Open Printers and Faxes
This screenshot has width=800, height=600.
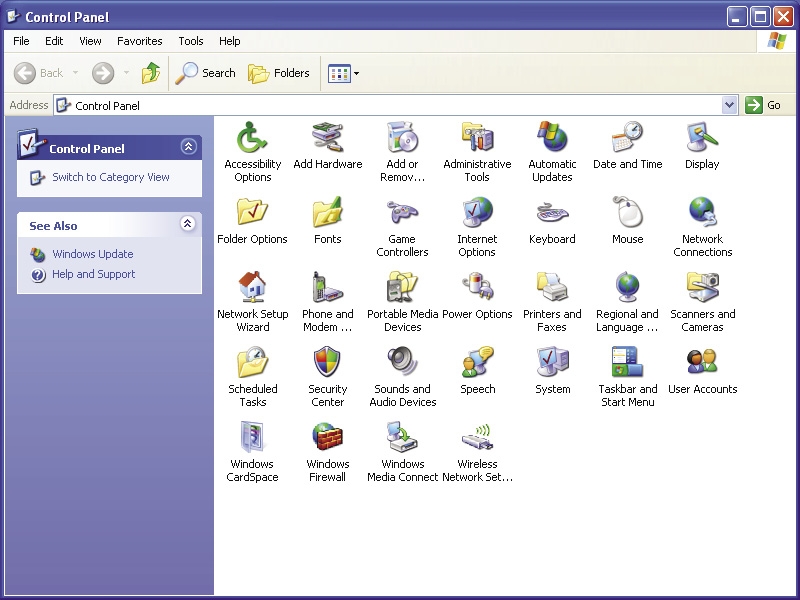552,288
